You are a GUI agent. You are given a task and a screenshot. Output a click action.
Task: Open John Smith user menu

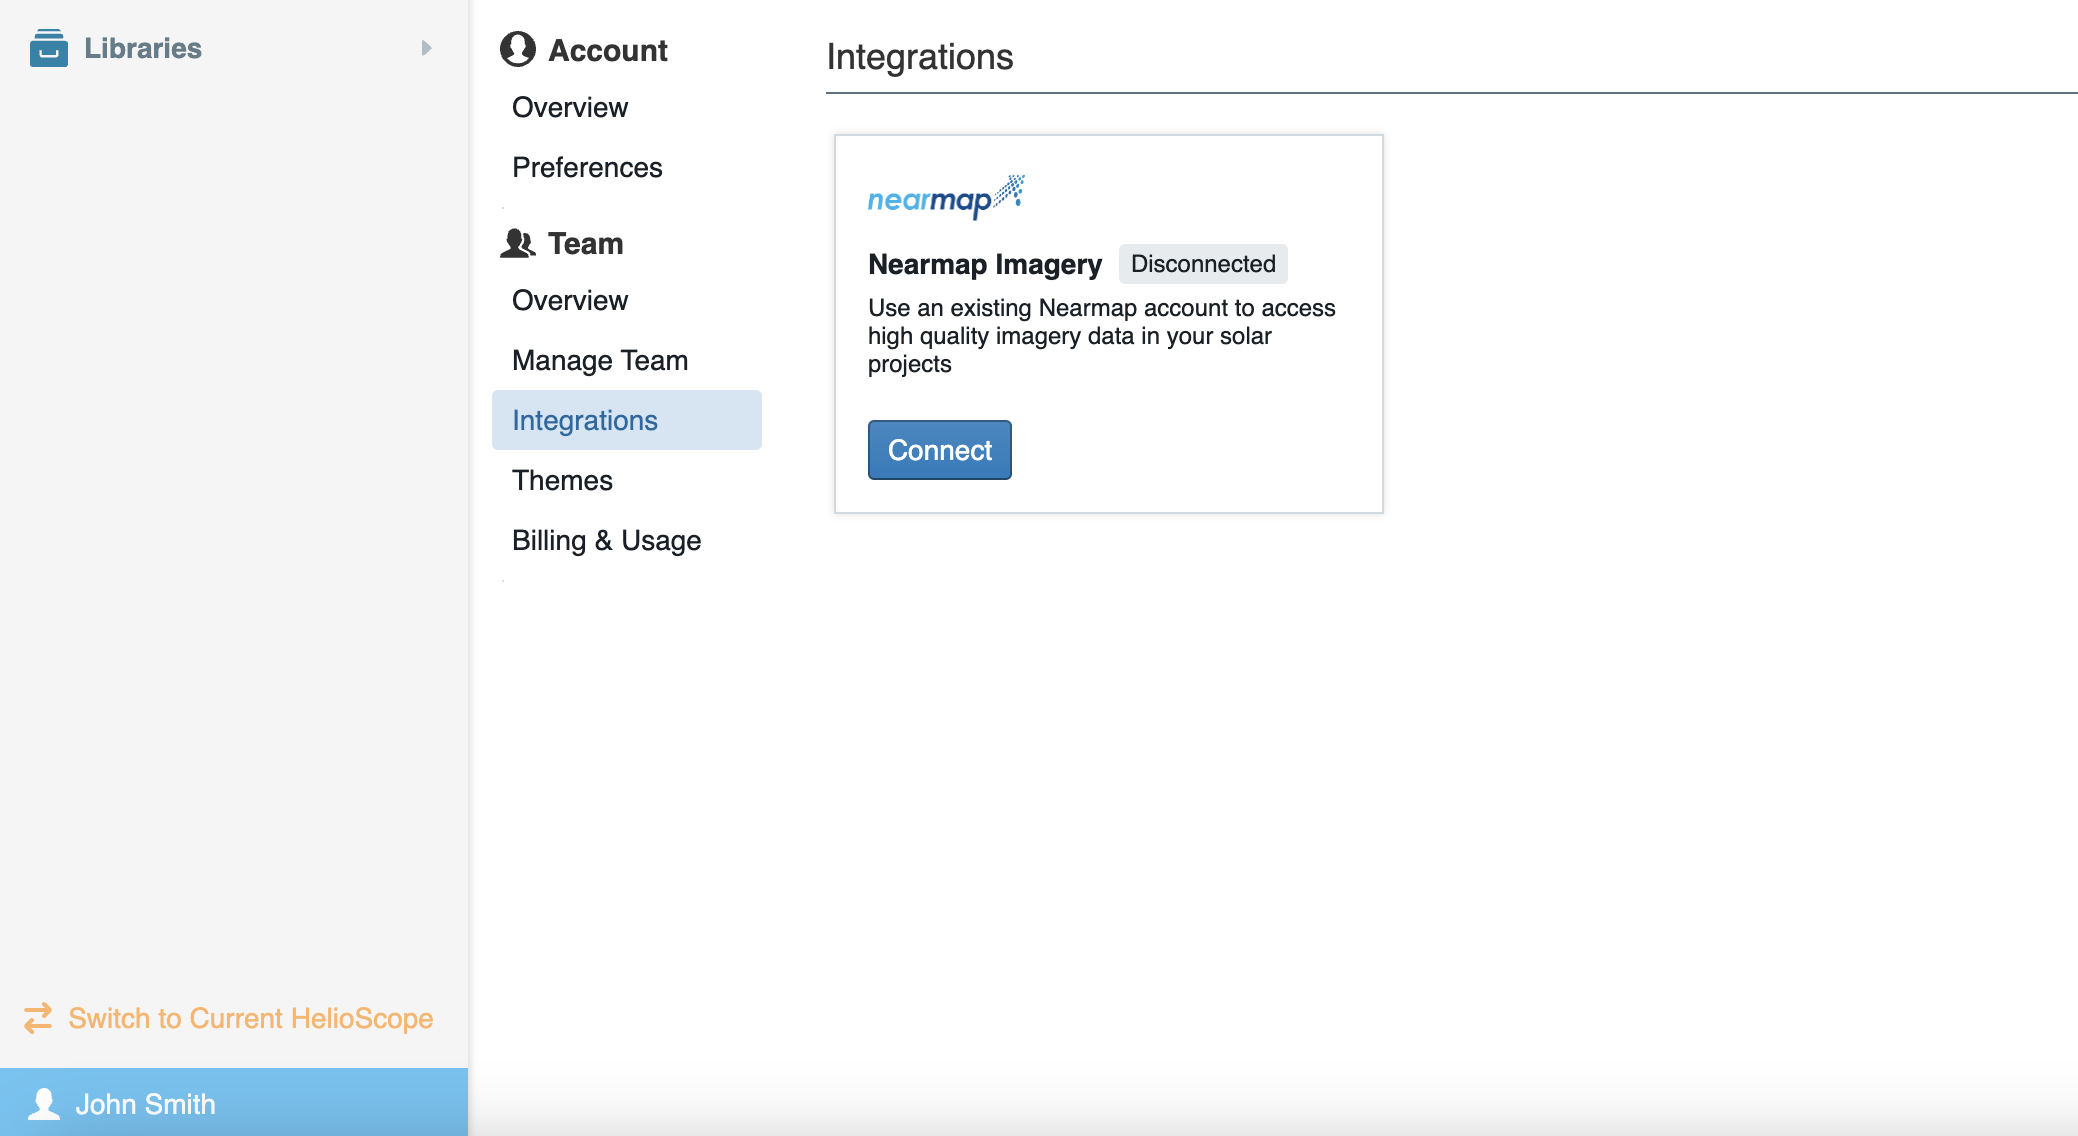[234, 1102]
